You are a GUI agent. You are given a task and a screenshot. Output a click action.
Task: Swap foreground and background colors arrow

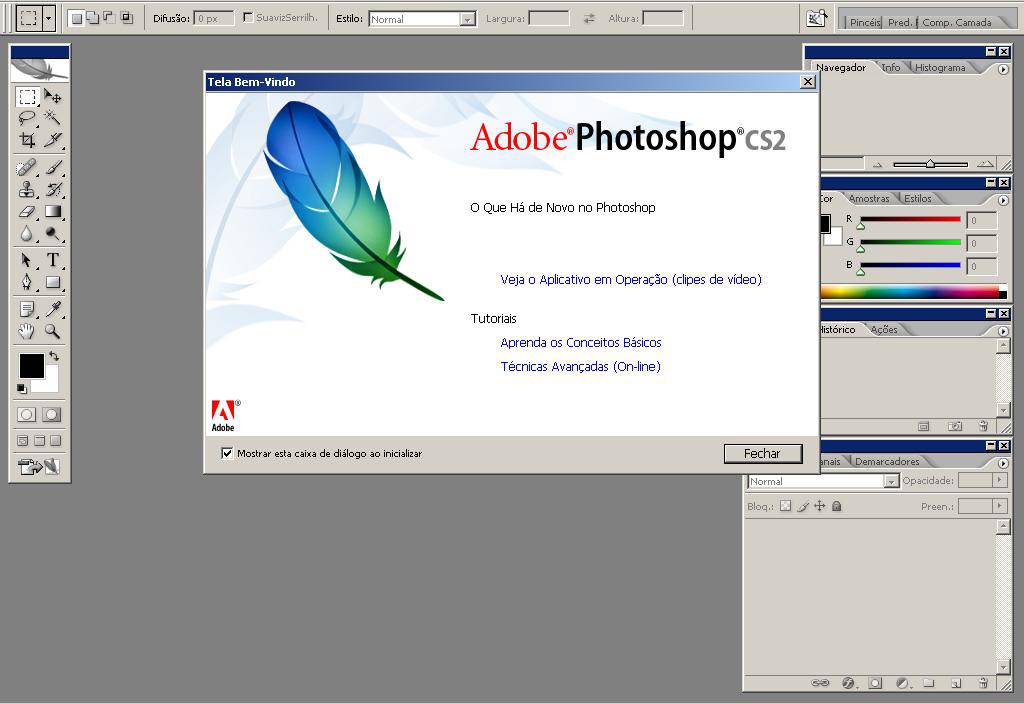[x=54, y=356]
